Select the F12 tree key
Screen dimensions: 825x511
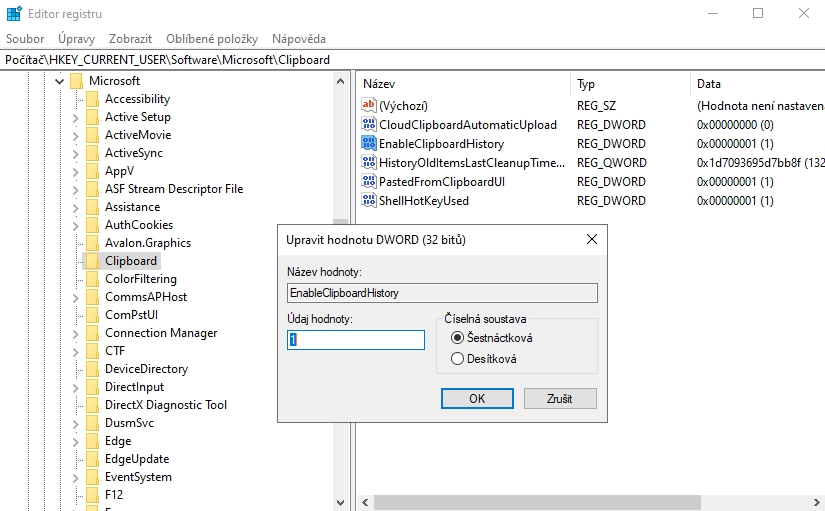tap(114, 495)
